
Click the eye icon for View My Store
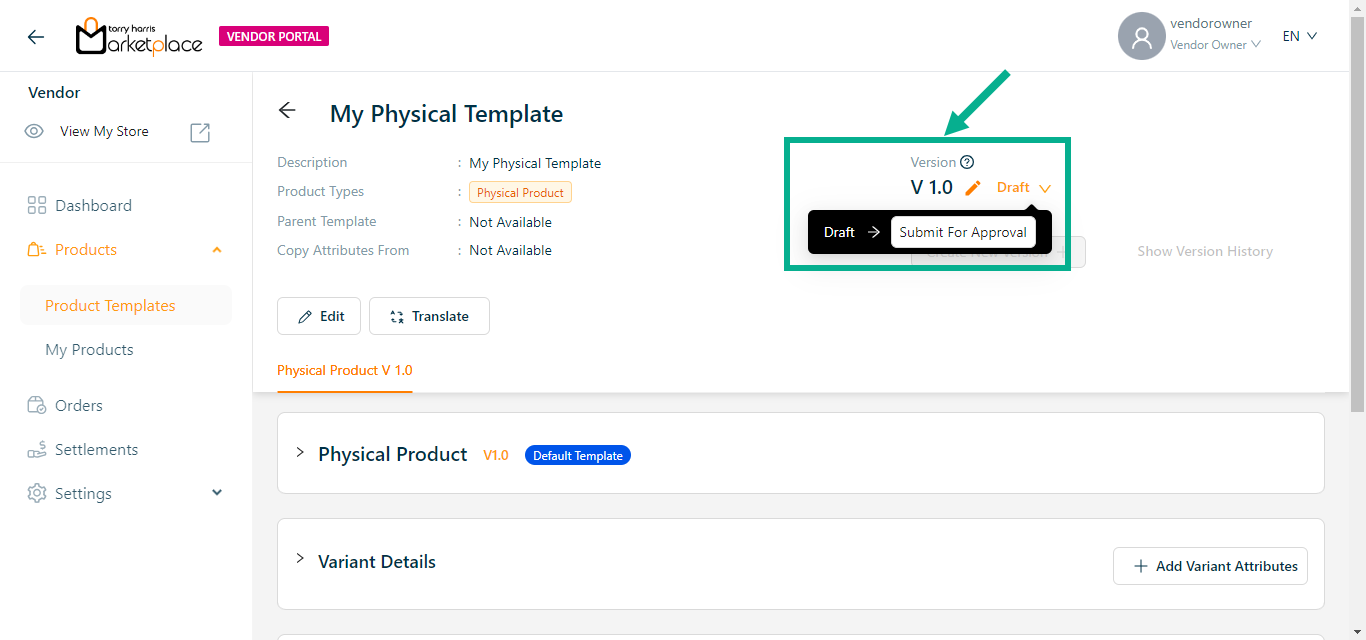tap(34, 132)
